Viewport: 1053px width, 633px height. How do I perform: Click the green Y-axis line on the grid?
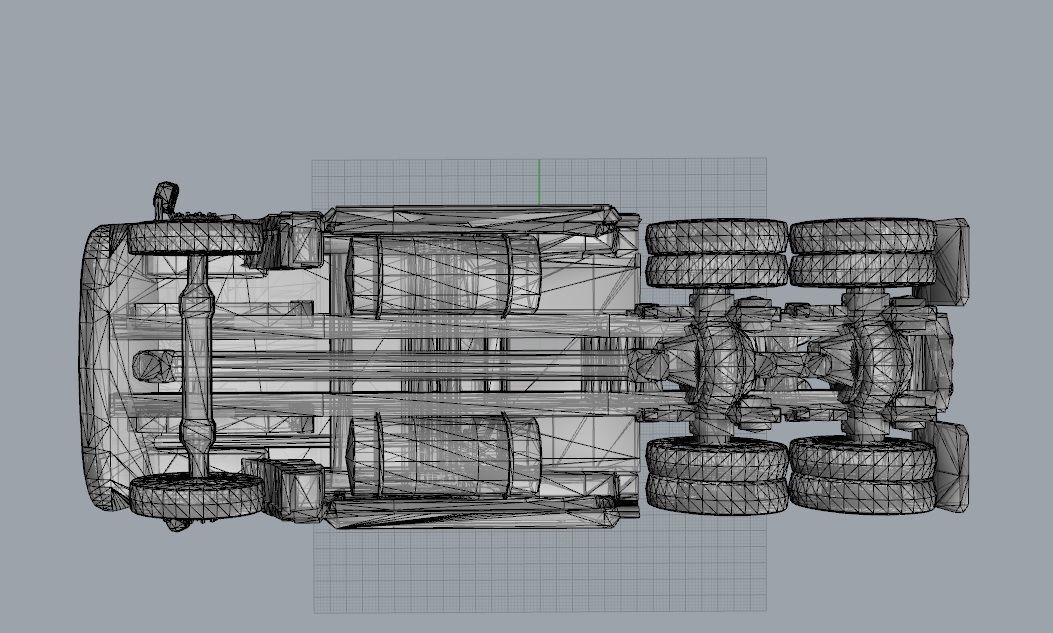tap(539, 182)
